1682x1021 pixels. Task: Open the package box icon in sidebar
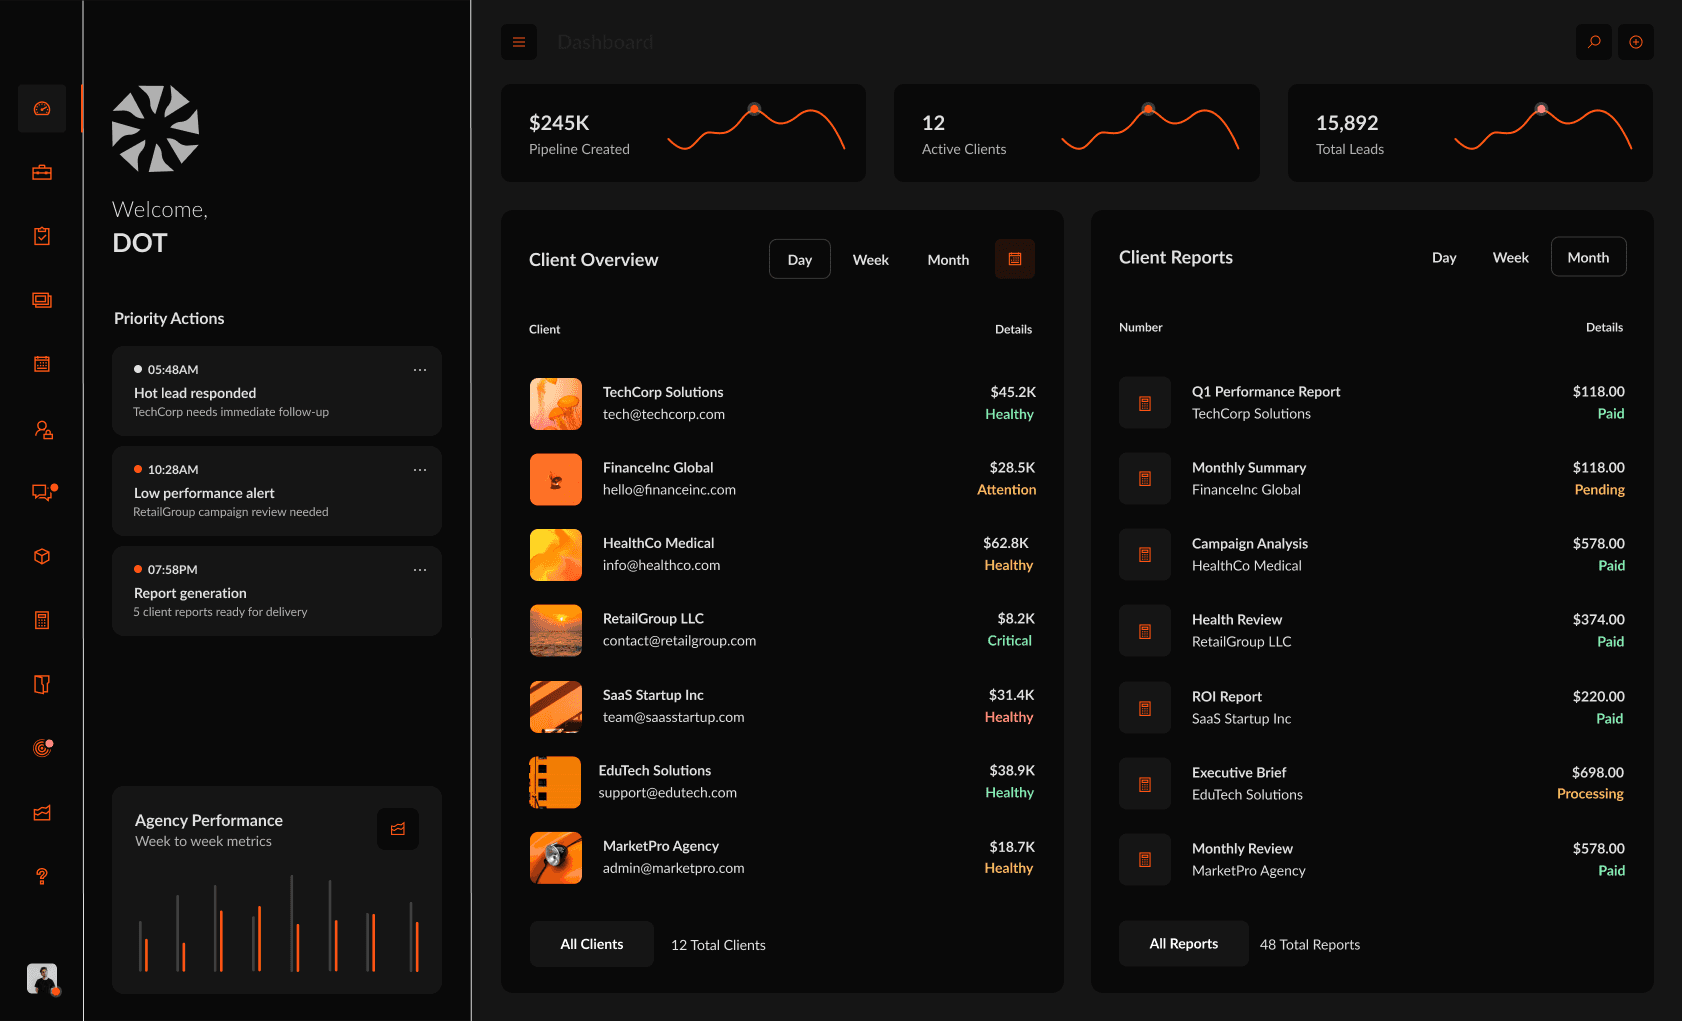(x=41, y=556)
